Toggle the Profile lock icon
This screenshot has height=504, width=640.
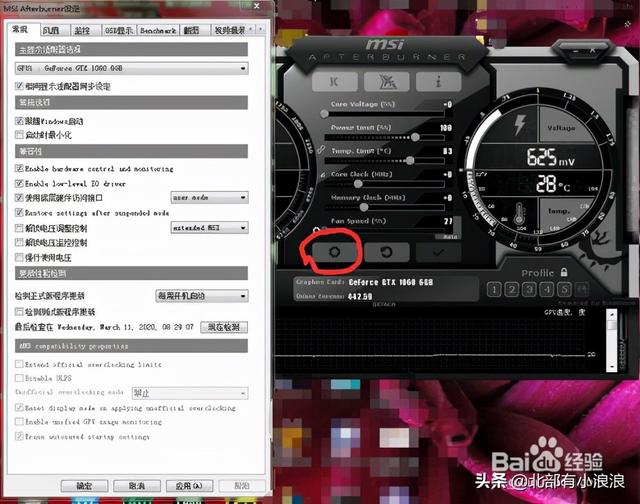pos(564,272)
